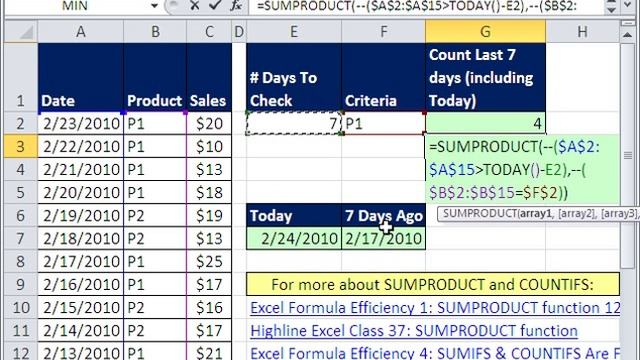This screenshot has width=640, height=360.
Task: Select row 10 header
Action: 20,307
